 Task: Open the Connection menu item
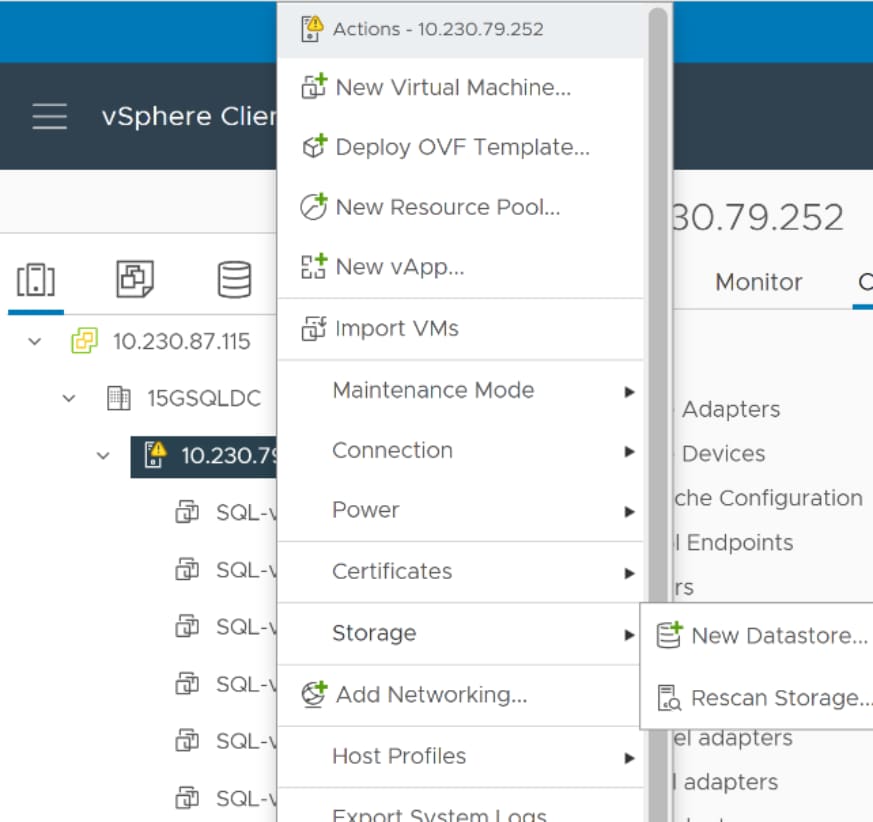coord(460,451)
